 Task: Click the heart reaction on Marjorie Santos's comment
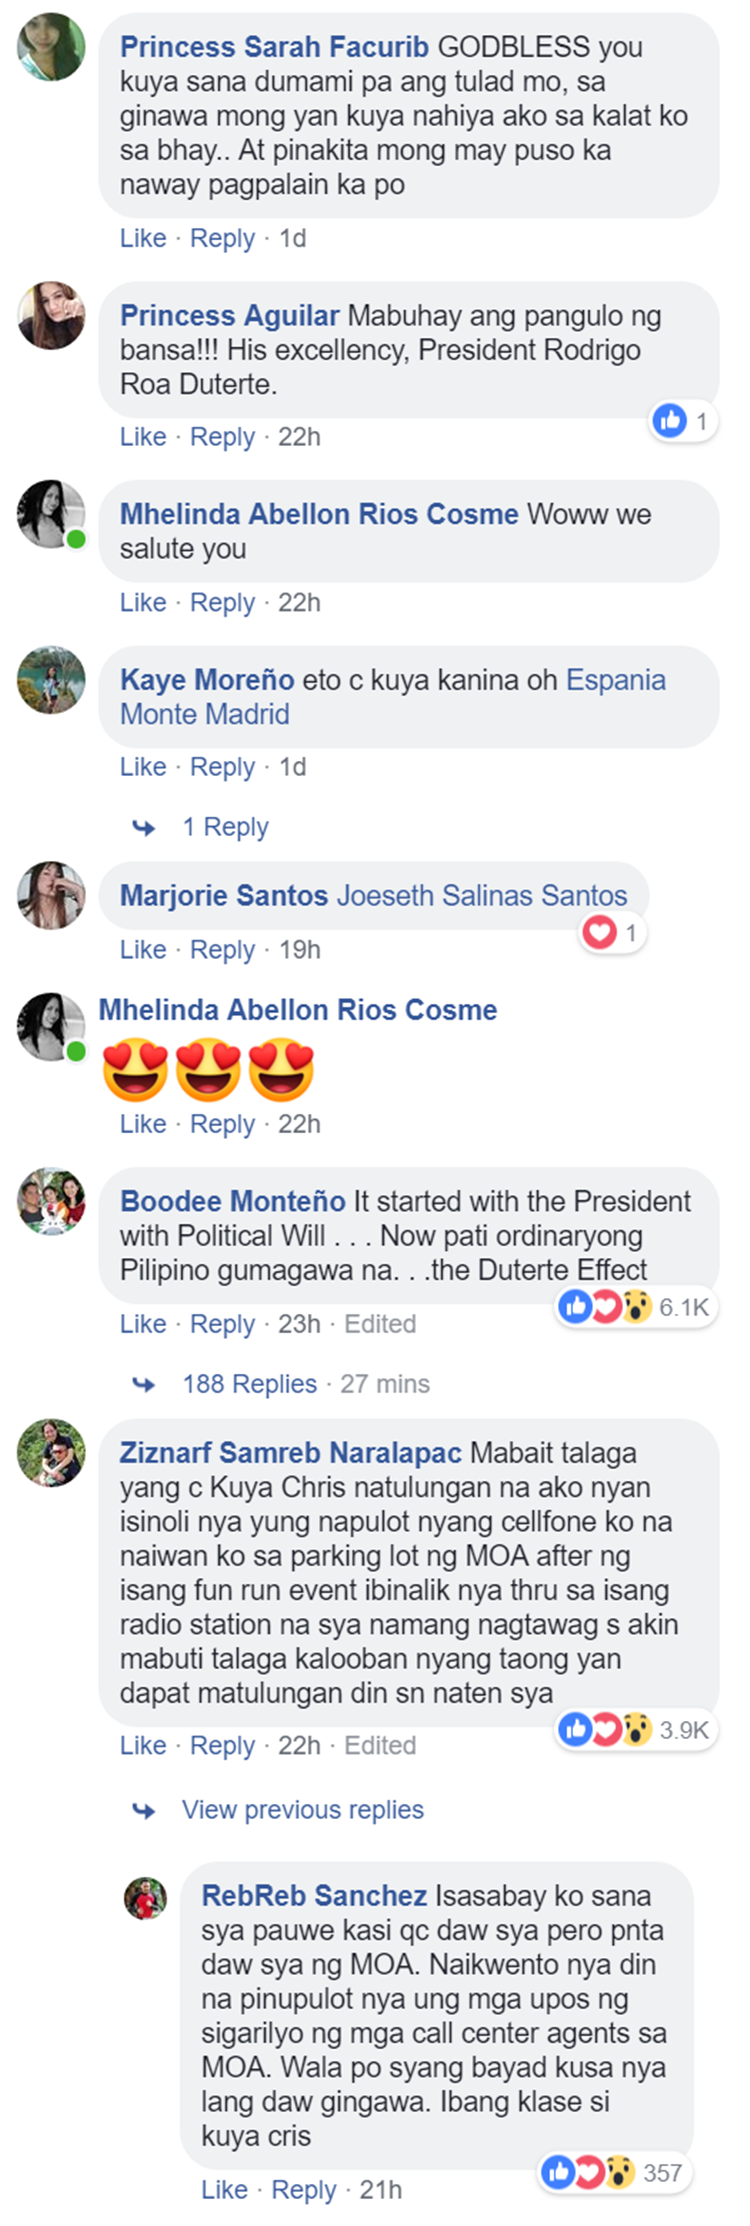tap(613, 933)
